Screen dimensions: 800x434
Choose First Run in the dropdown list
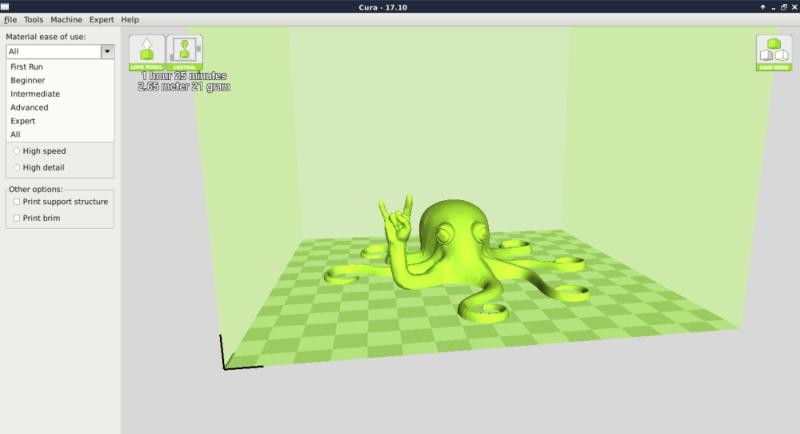pyautogui.click(x=27, y=66)
